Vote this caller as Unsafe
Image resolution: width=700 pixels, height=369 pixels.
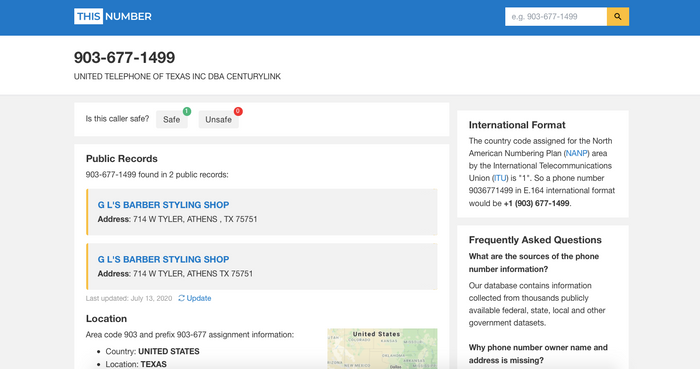[x=218, y=120]
